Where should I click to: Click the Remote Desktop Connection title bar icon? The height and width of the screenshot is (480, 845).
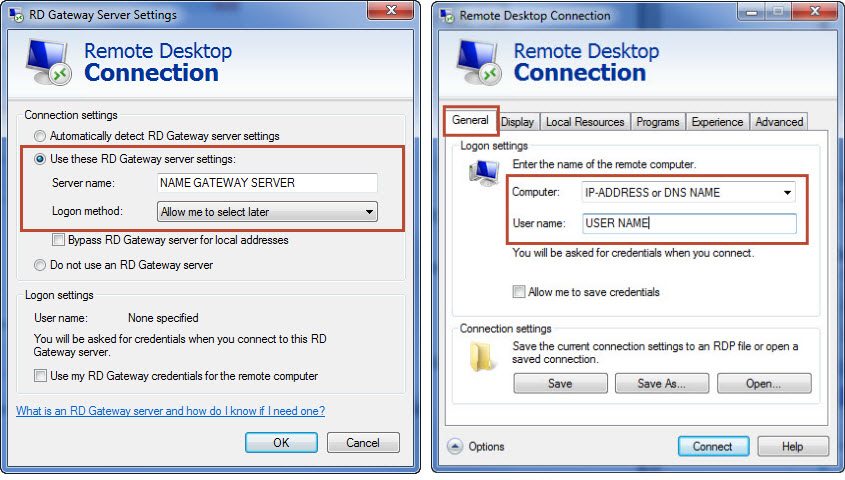[446, 15]
